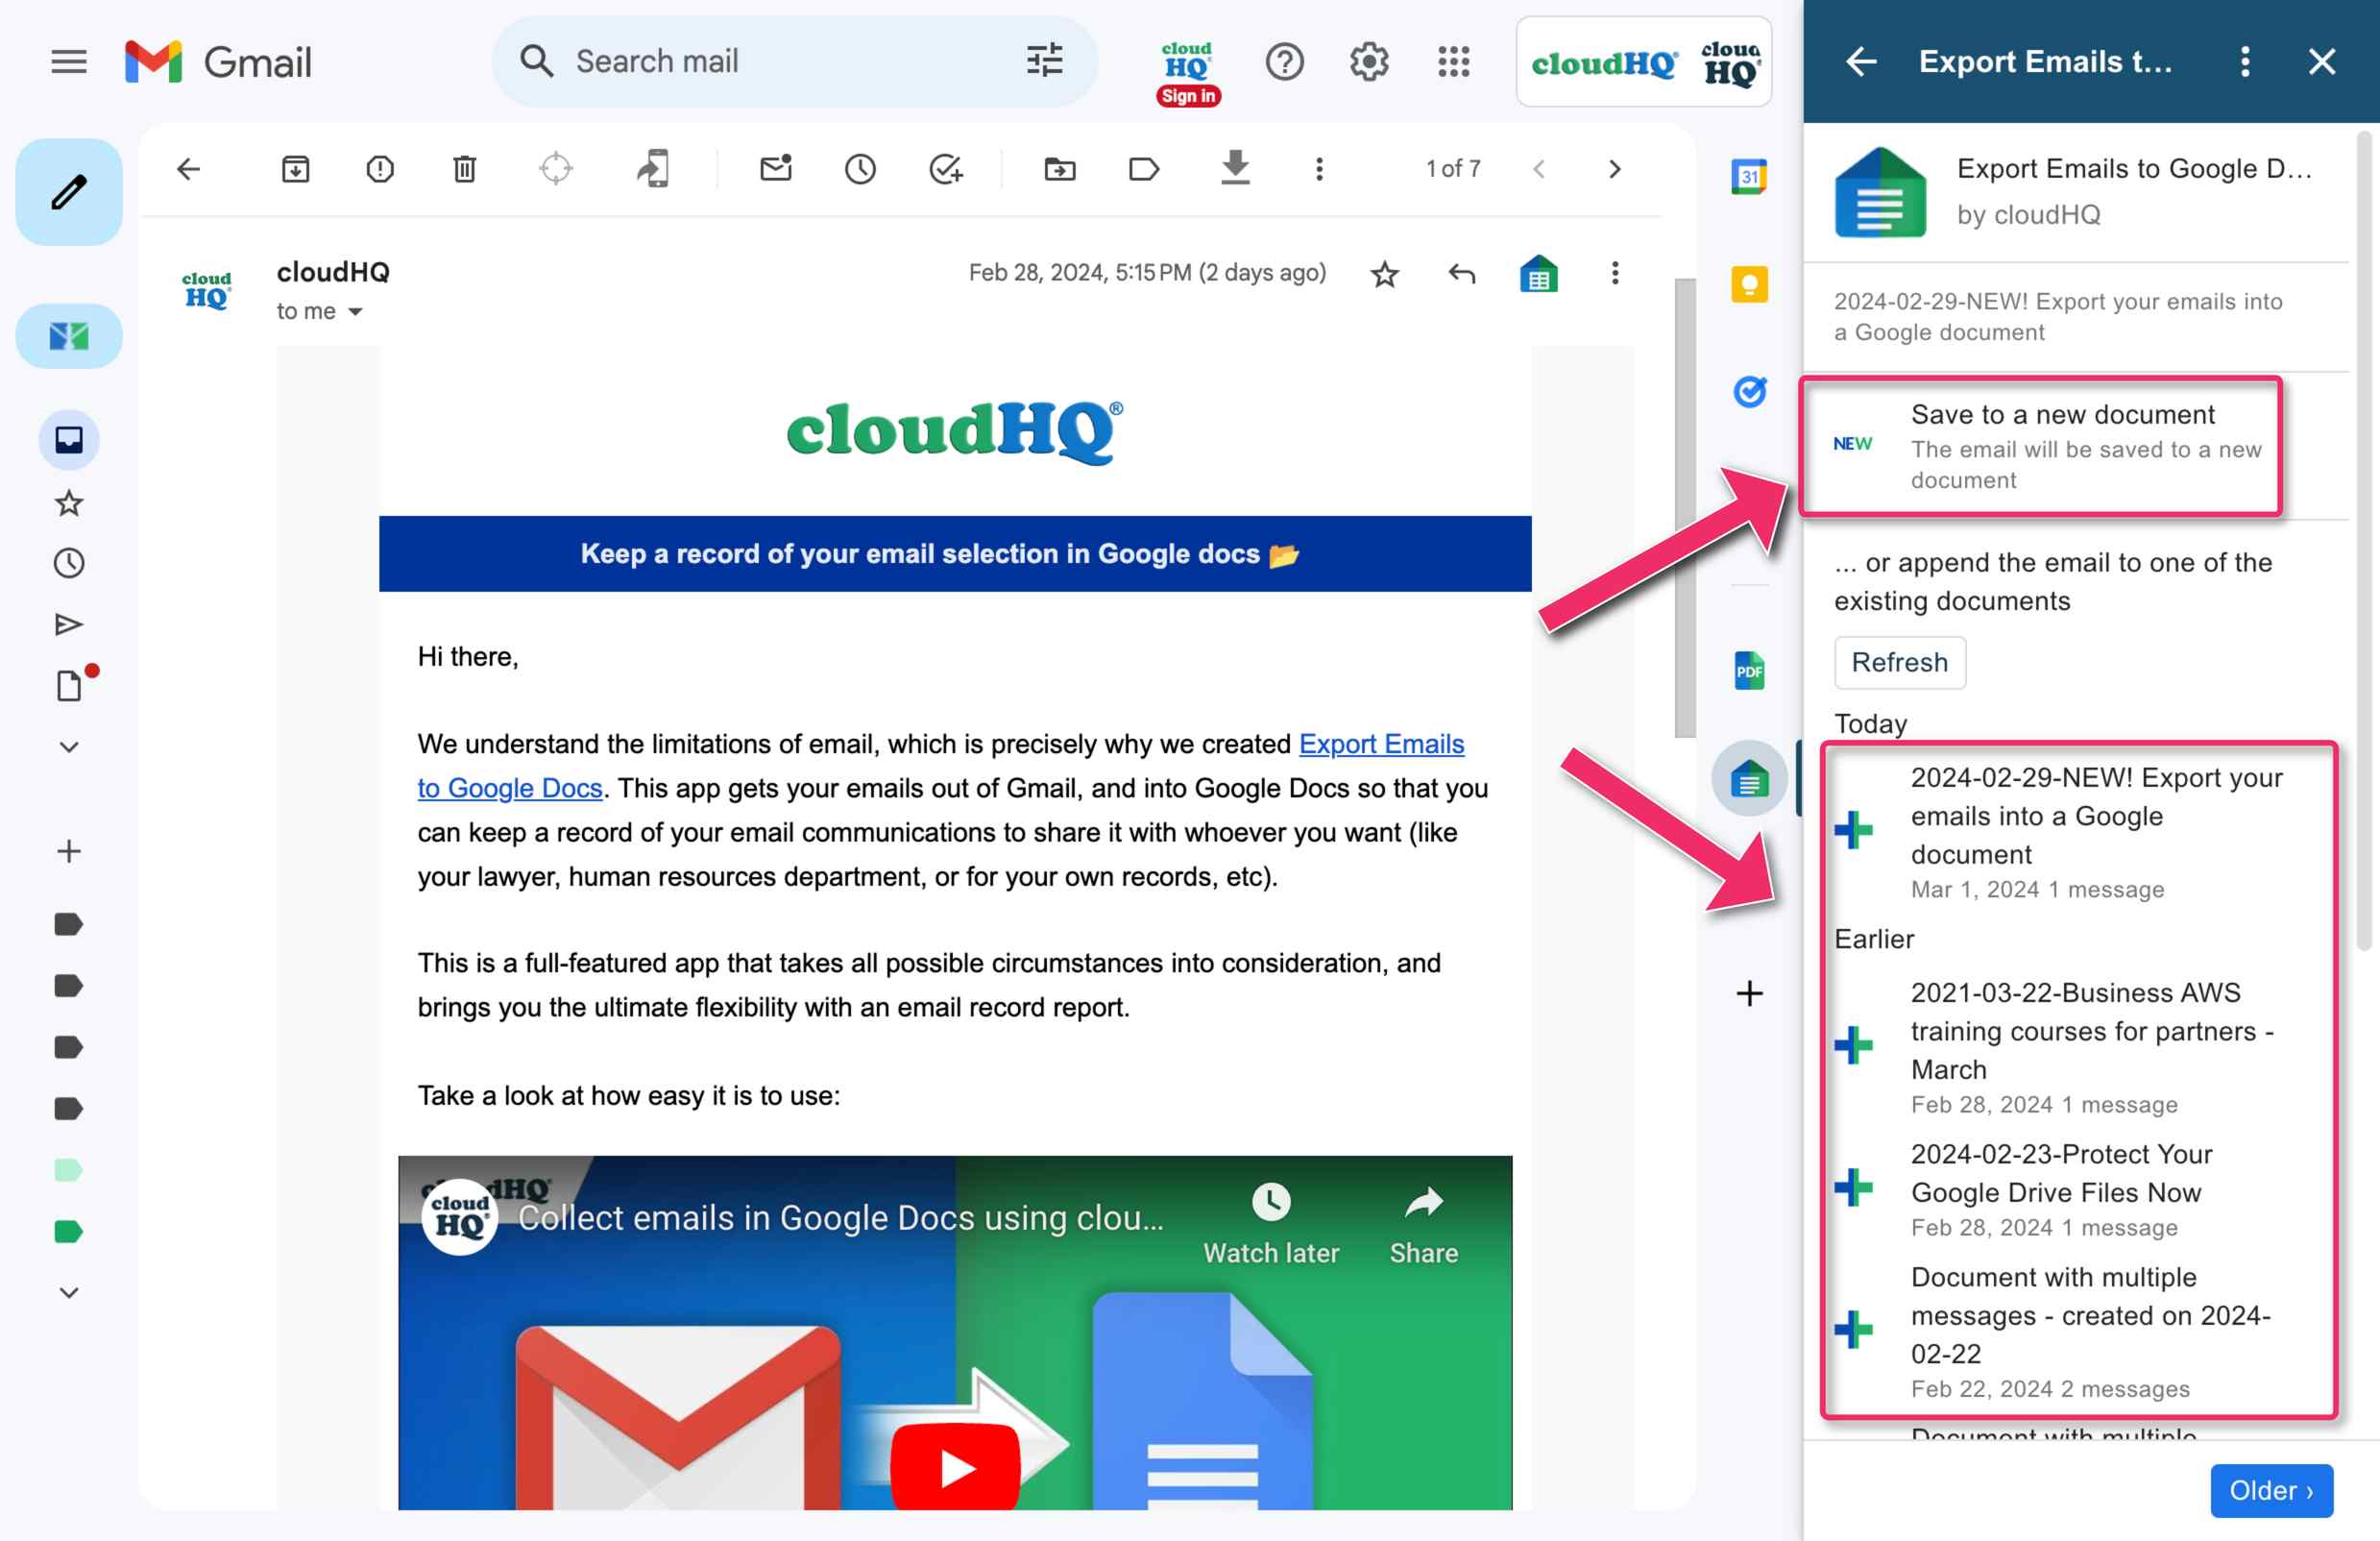Screen dimensions: 2380x1541
Task: Open Google Keep side panel
Action: [1749, 285]
